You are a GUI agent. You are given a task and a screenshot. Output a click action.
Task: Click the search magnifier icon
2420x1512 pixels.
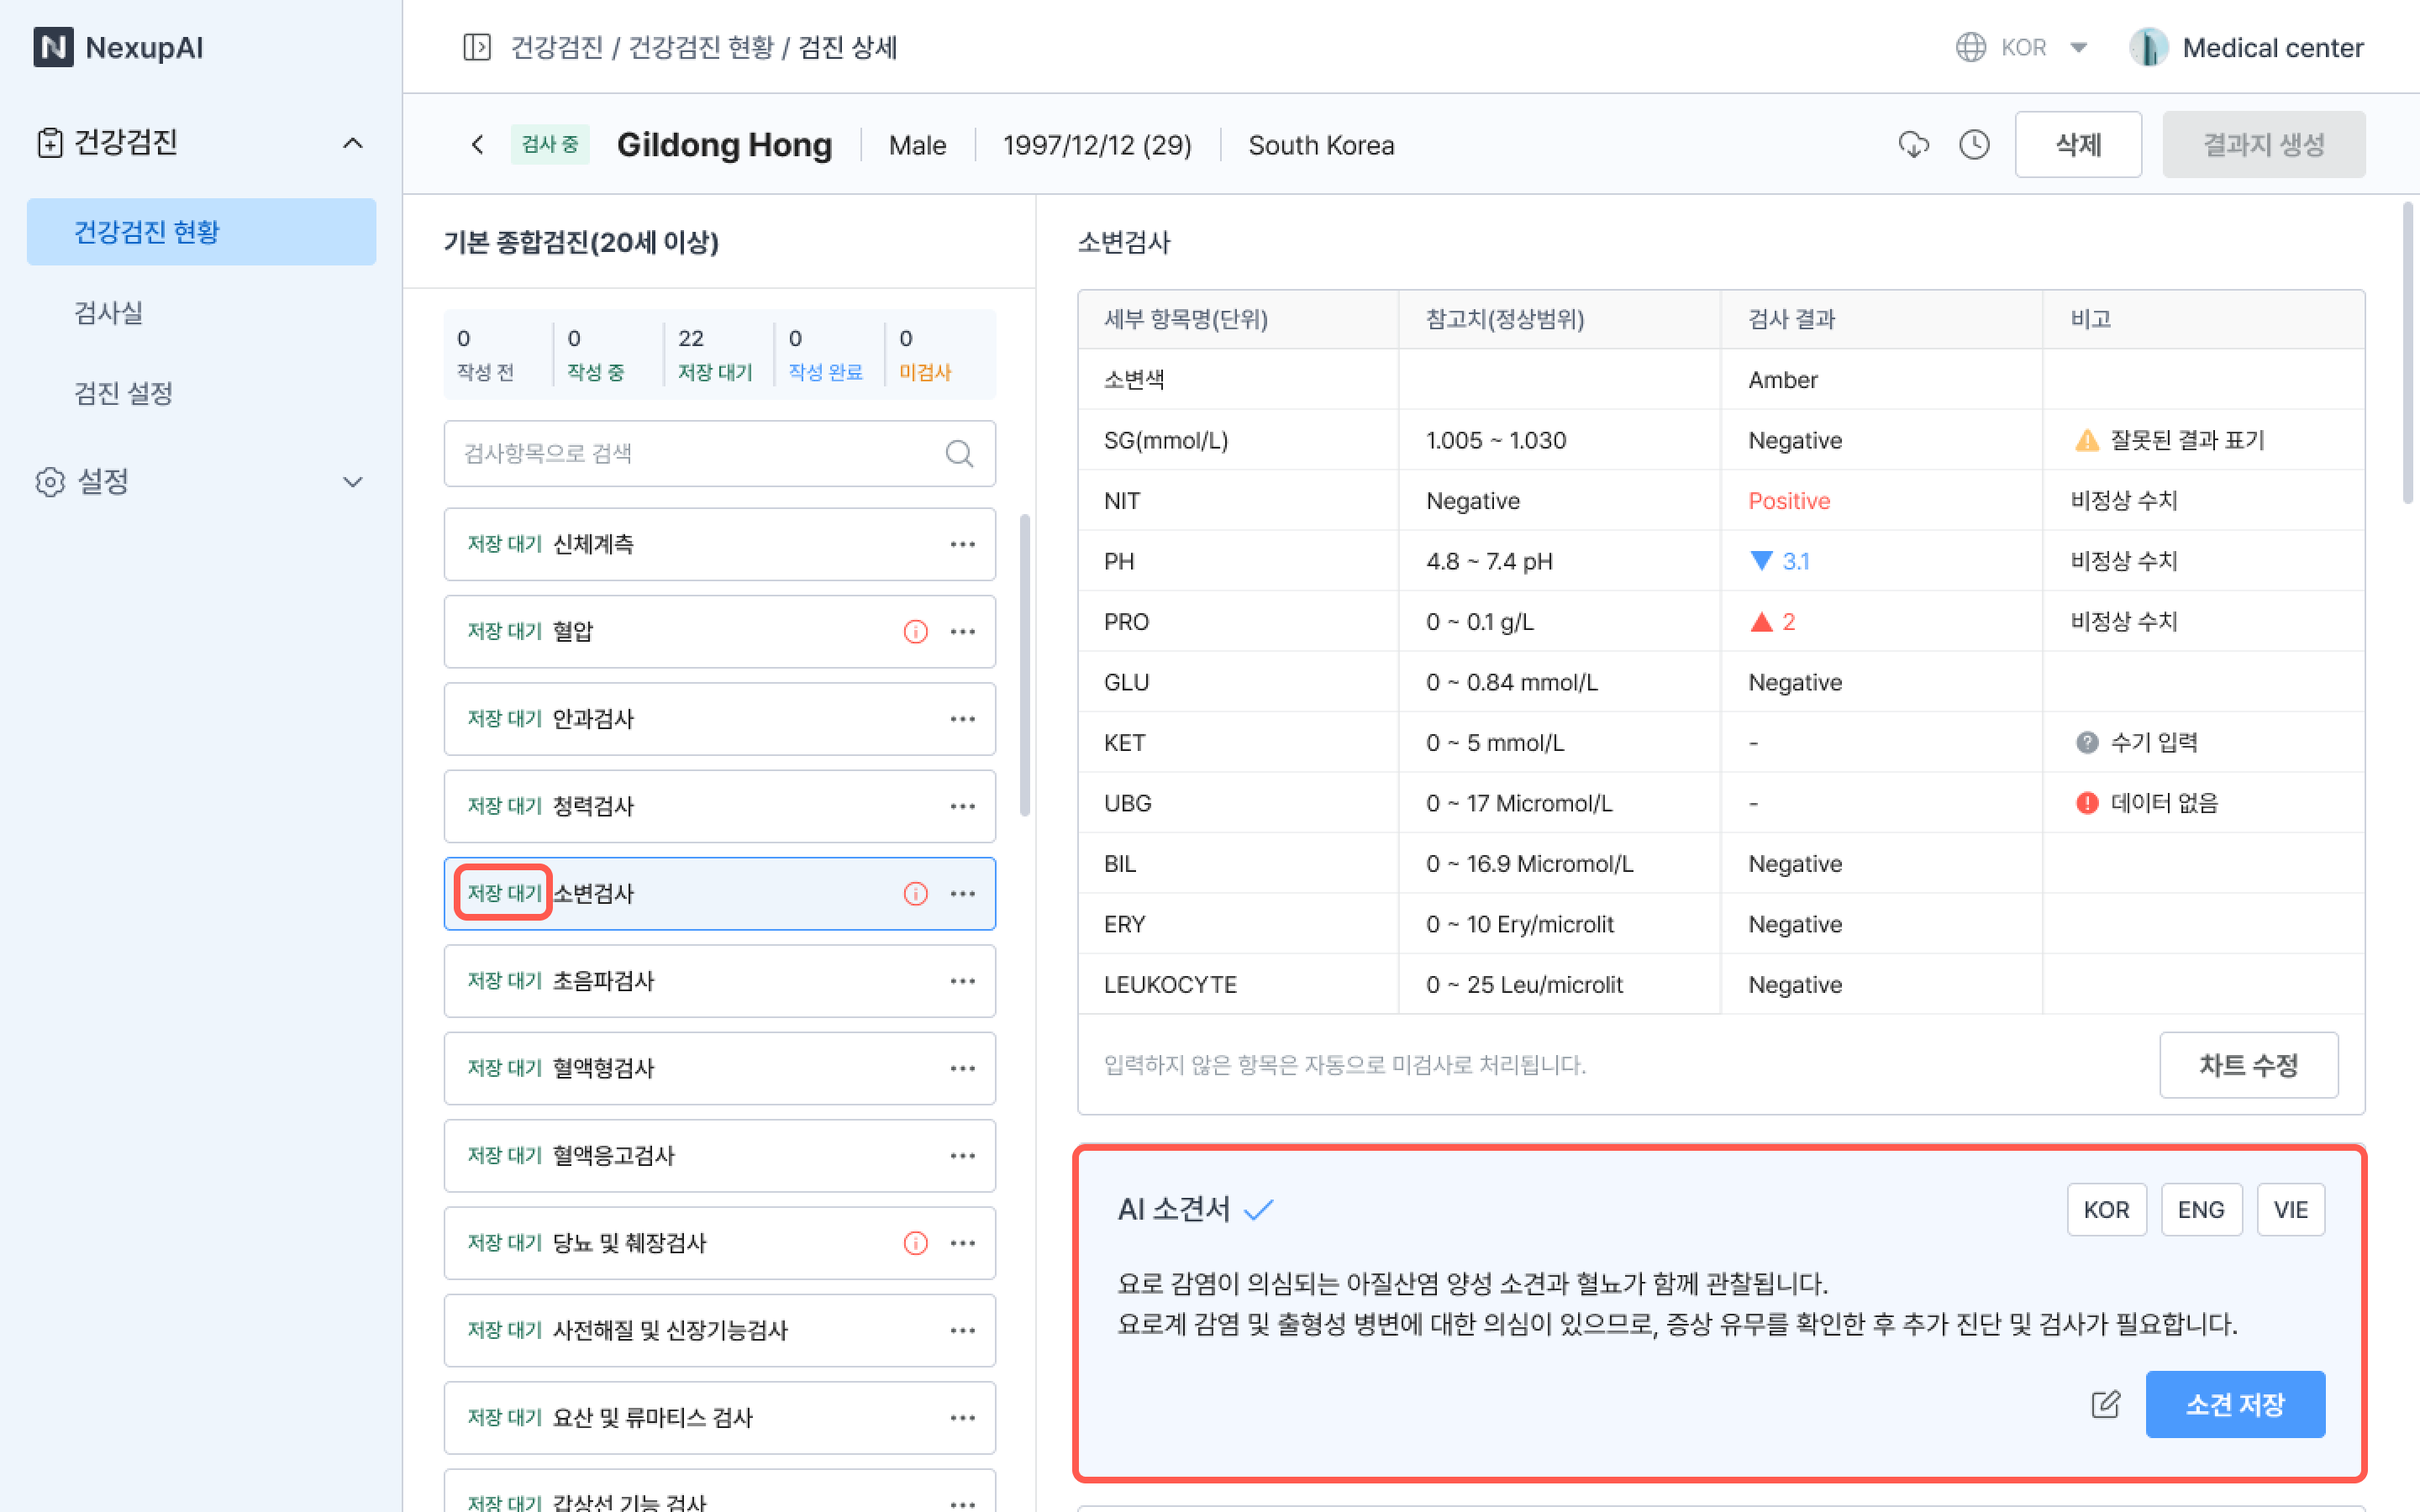click(x=959, y=454)
